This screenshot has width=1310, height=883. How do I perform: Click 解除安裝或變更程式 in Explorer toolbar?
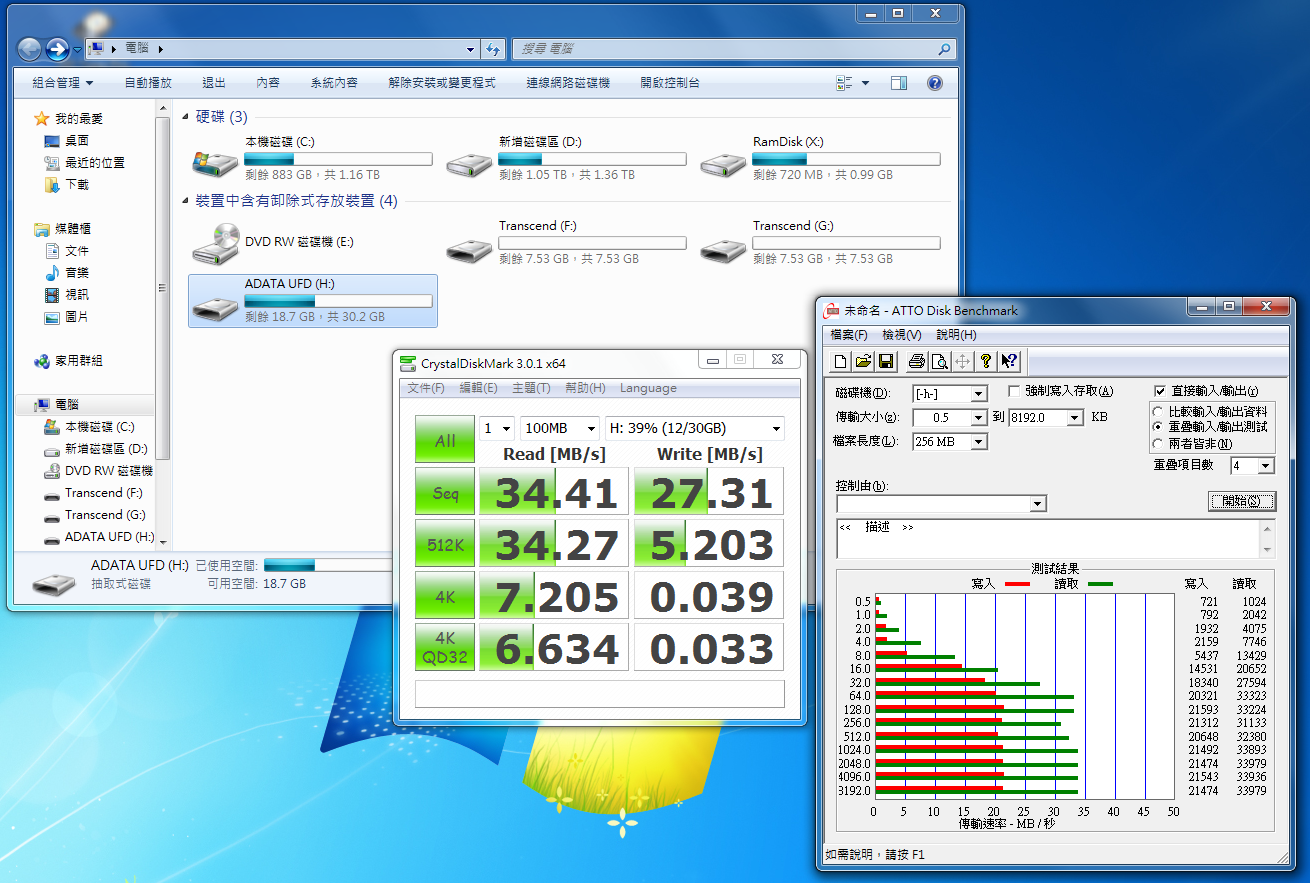[x=442, y=83]
